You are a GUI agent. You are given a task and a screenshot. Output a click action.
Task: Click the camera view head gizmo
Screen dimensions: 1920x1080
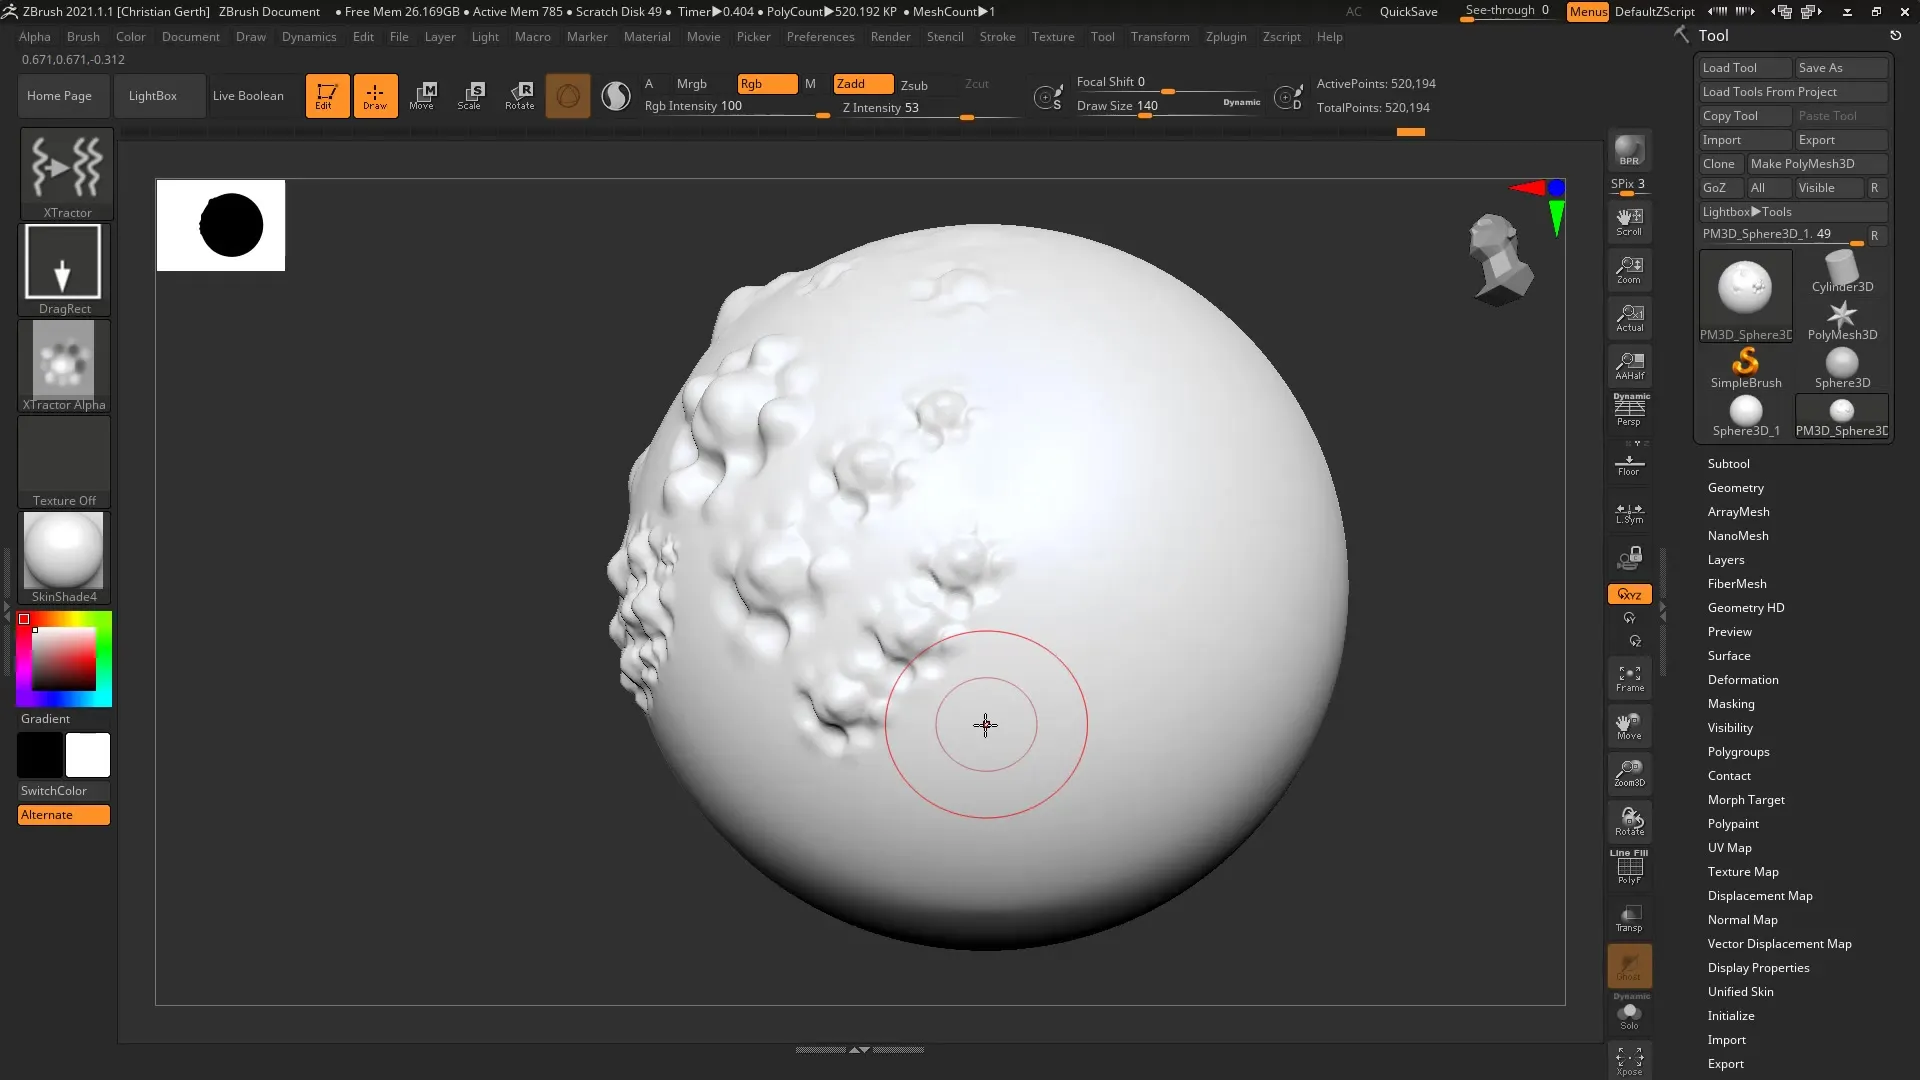pyautogui.click(x=1500, y=260)
